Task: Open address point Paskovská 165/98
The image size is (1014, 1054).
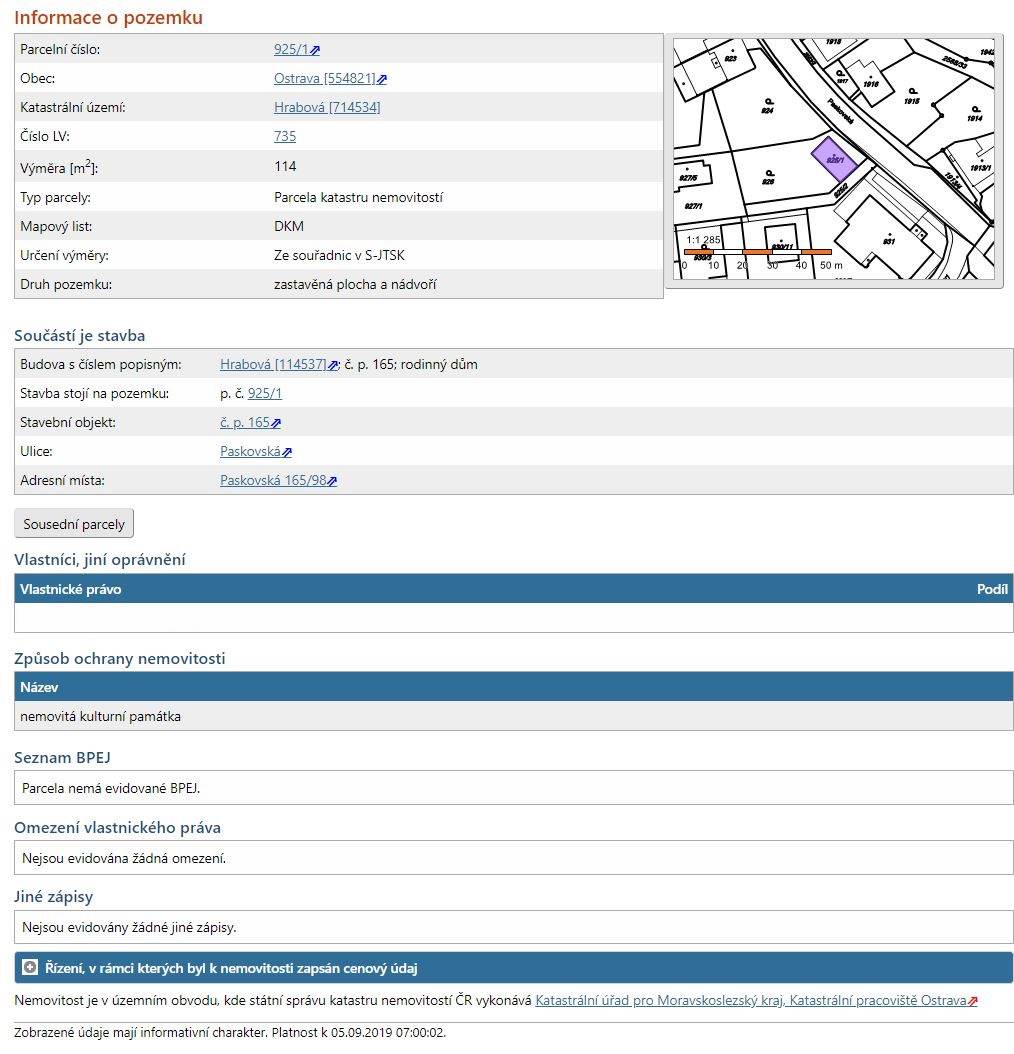Action: pyautogui.click(x=273, y=480)
